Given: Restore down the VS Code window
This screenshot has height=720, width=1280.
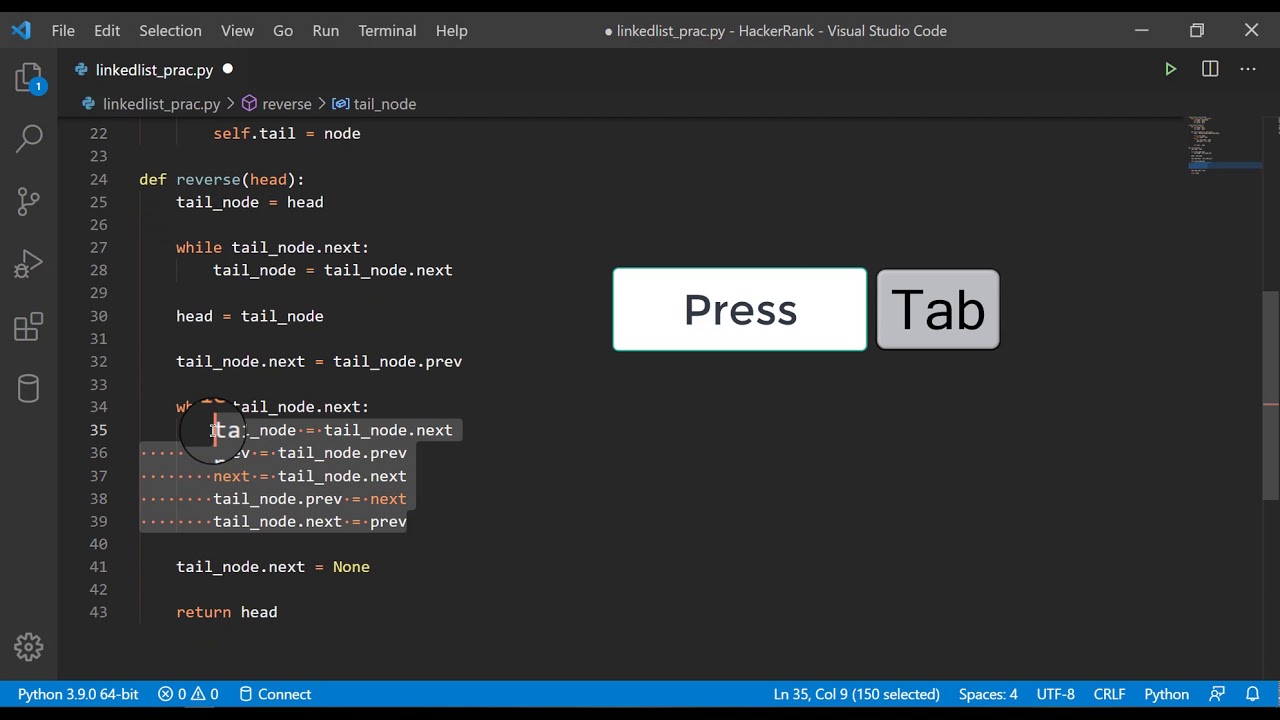Looking at the screenshot, I should (1197, 30).
